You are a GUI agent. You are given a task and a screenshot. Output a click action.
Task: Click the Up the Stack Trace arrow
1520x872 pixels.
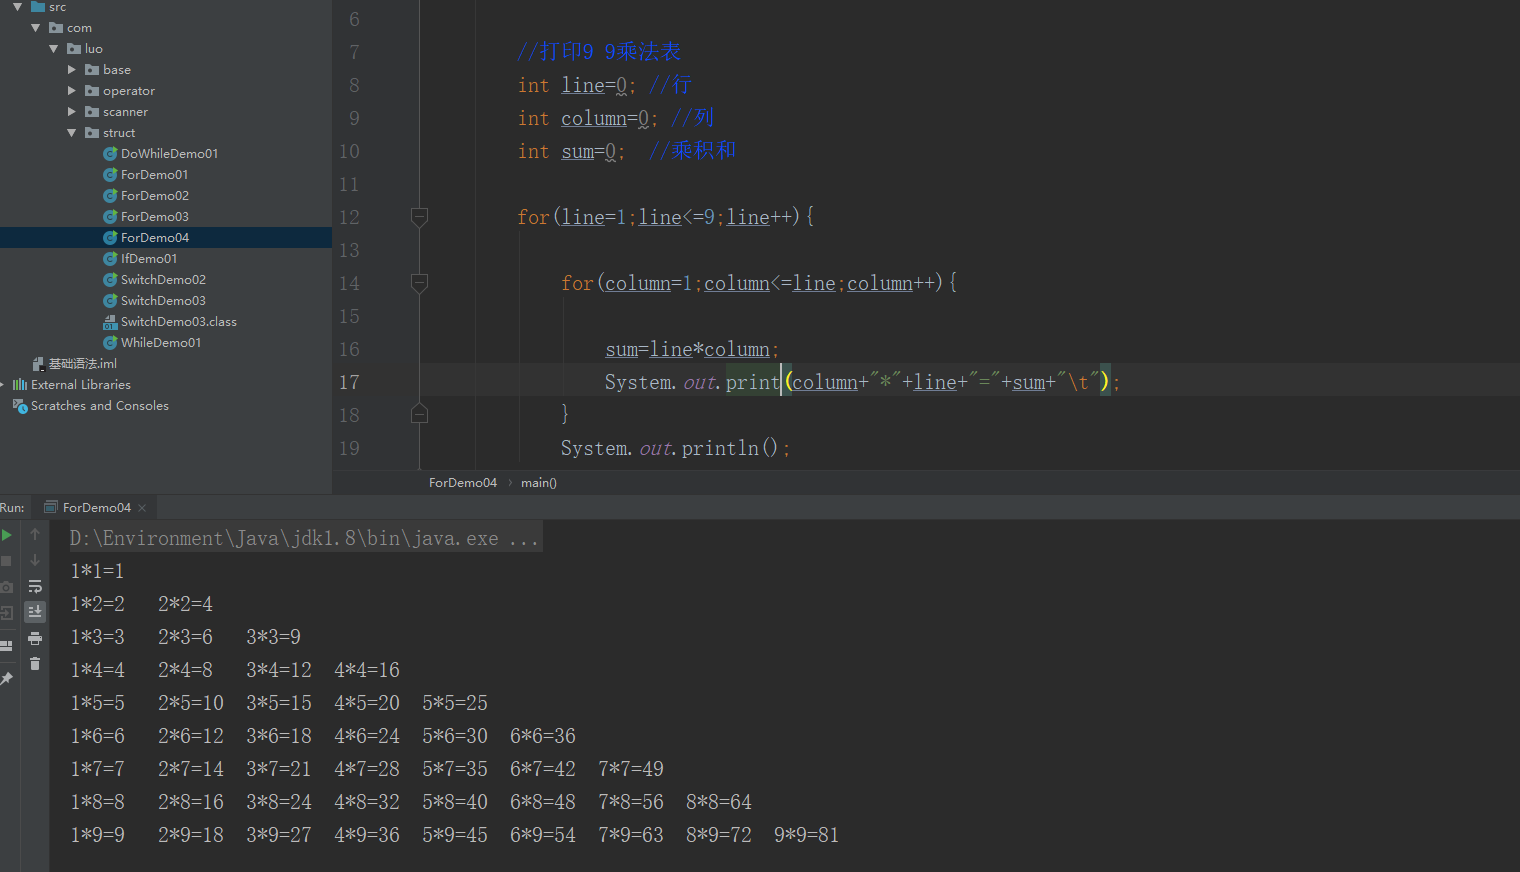[x=35, y=534]
